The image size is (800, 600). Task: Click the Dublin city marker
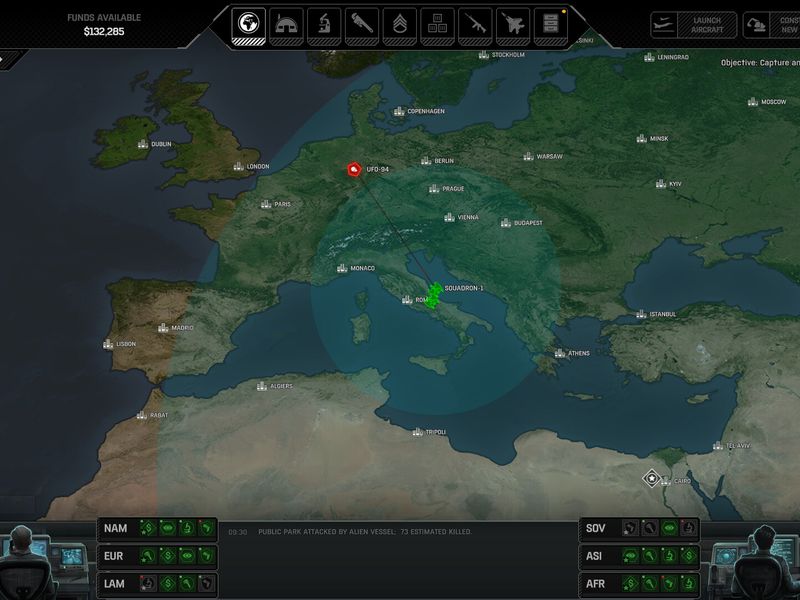tap(143, 144)
